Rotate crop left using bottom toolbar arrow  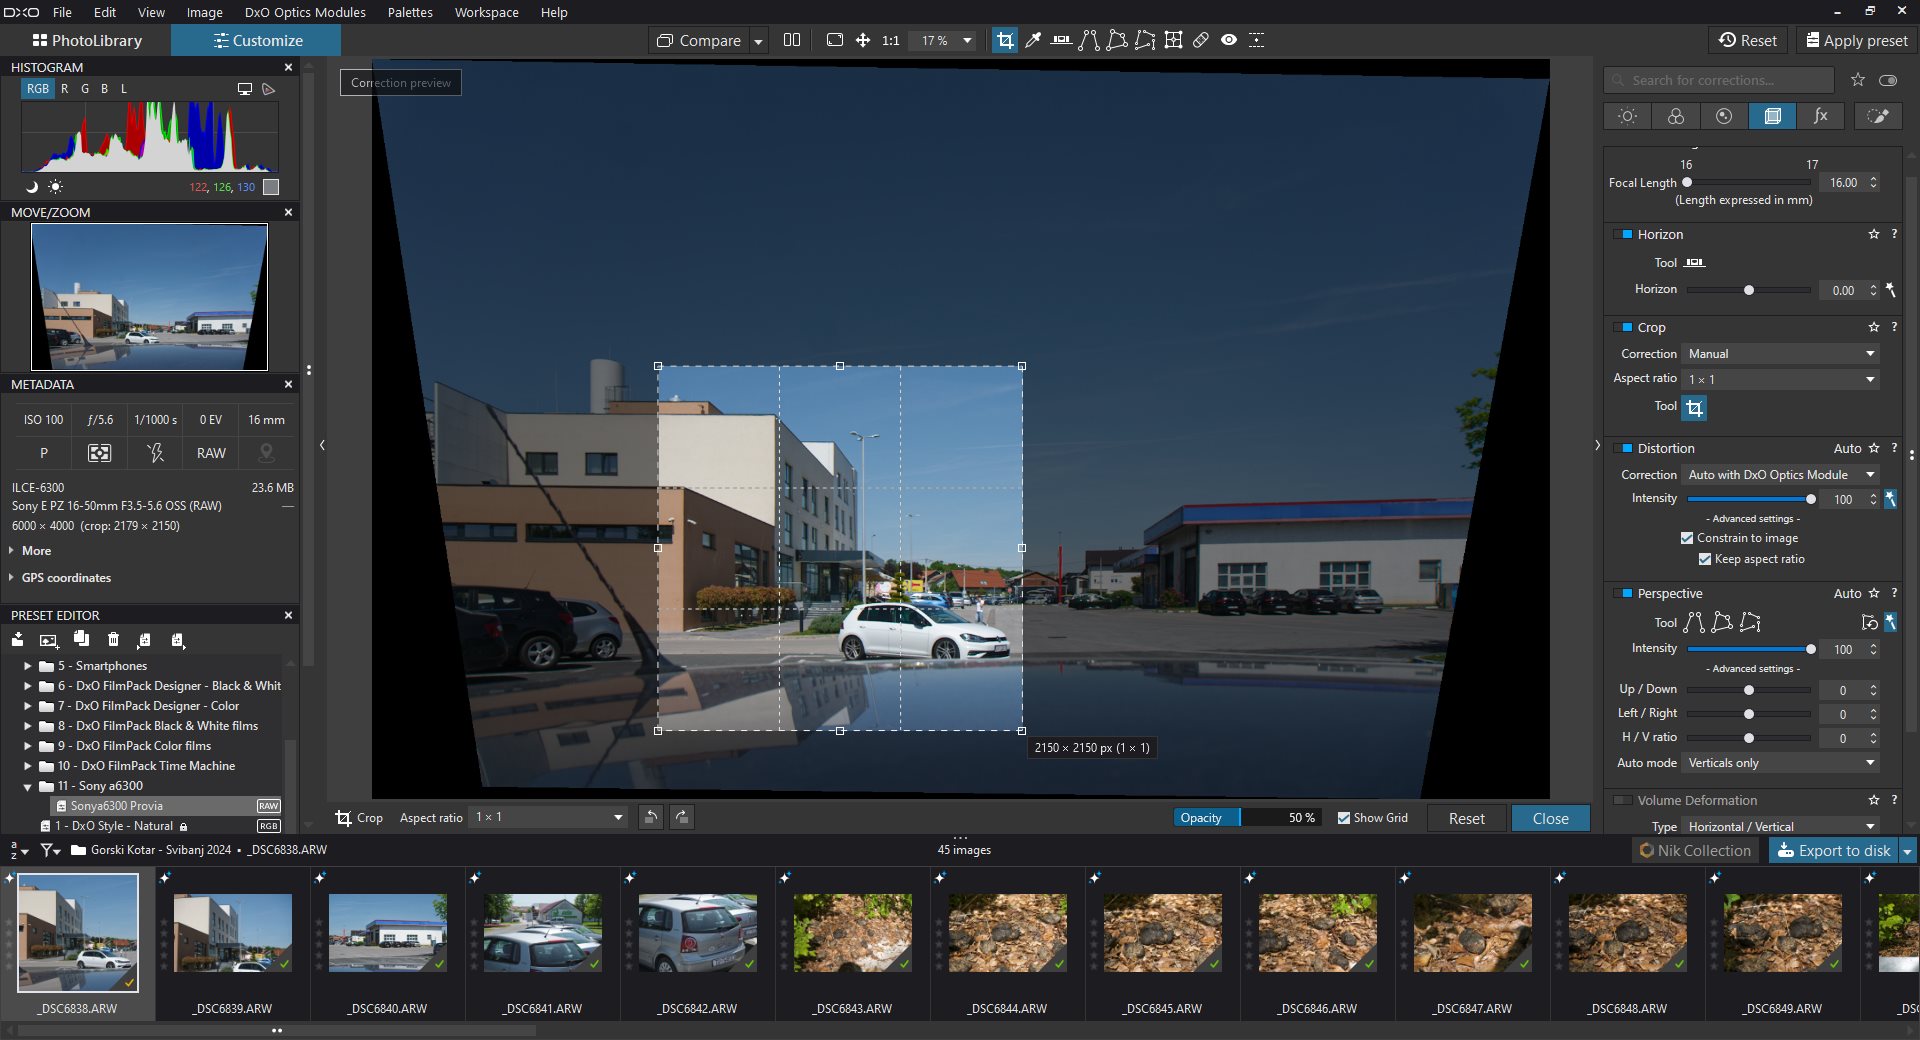tap(650, 818)
